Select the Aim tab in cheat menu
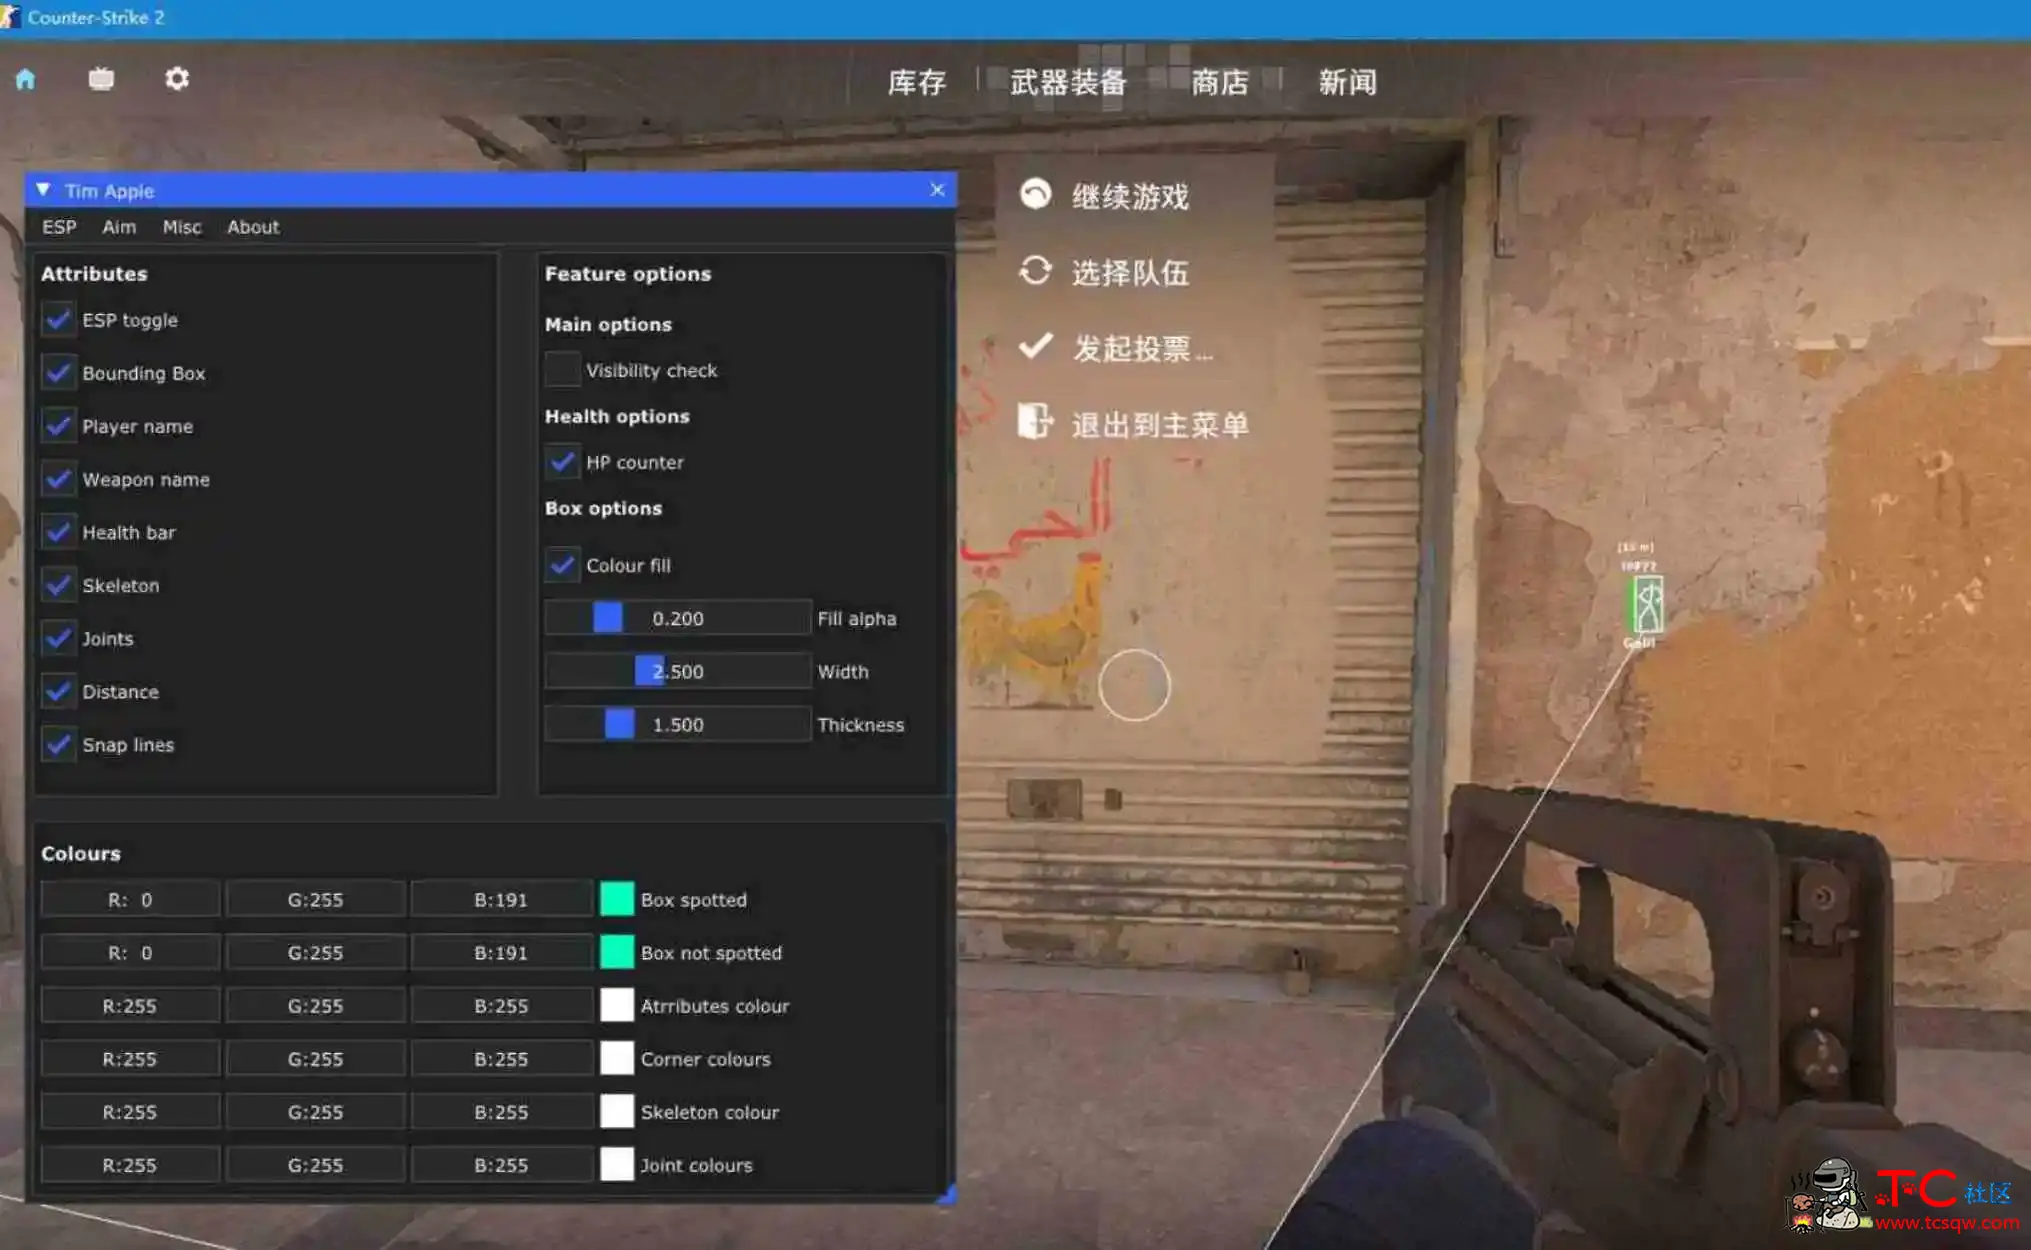Image resolution: width=2031 pixels, height=1250 pixels. pyautogui.click(x=118, y=226)
